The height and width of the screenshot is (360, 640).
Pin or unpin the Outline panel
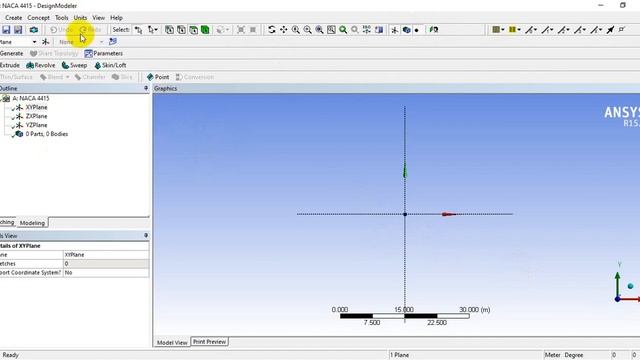(x=146, y=88)
